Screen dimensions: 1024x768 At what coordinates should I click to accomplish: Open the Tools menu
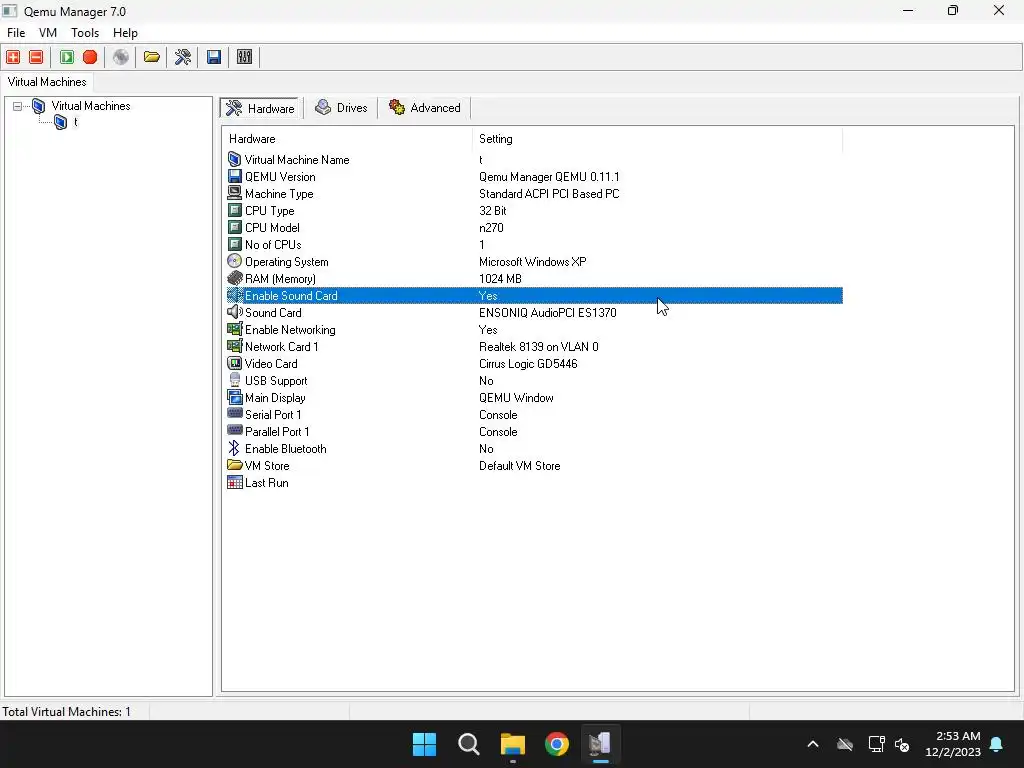click(85, 33)
